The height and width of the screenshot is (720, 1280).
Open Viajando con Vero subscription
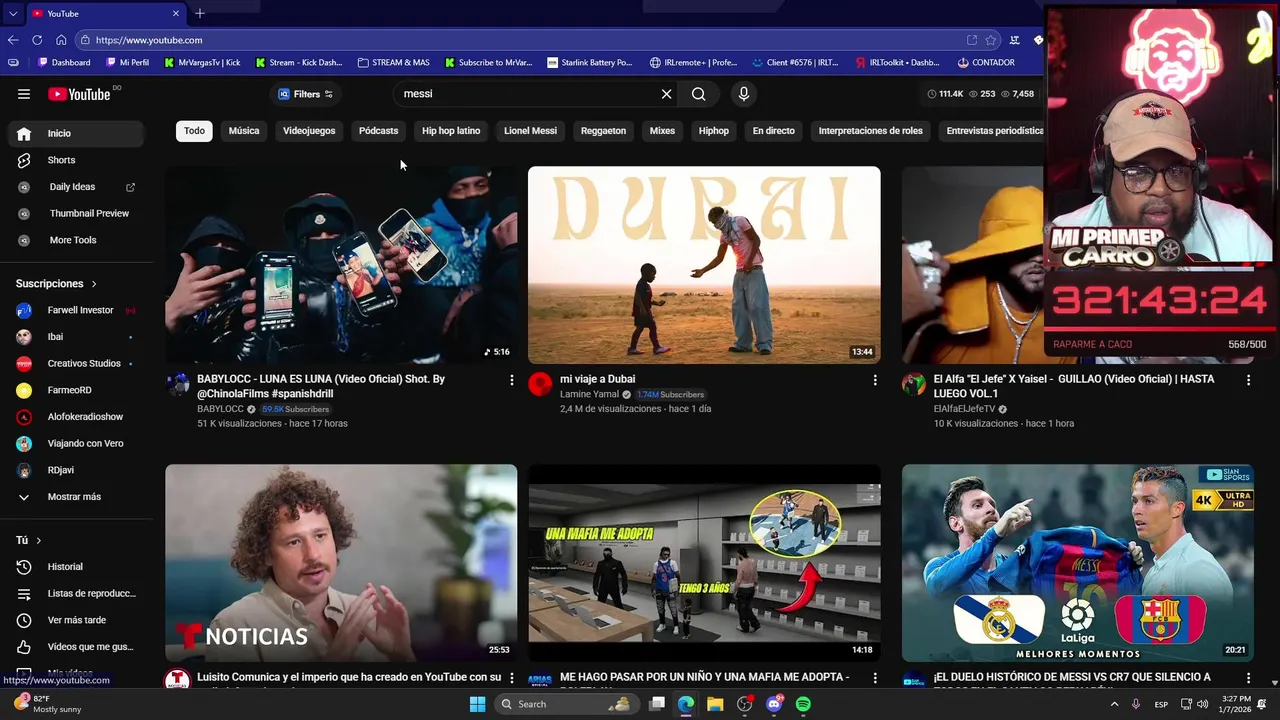click(76, 443)
